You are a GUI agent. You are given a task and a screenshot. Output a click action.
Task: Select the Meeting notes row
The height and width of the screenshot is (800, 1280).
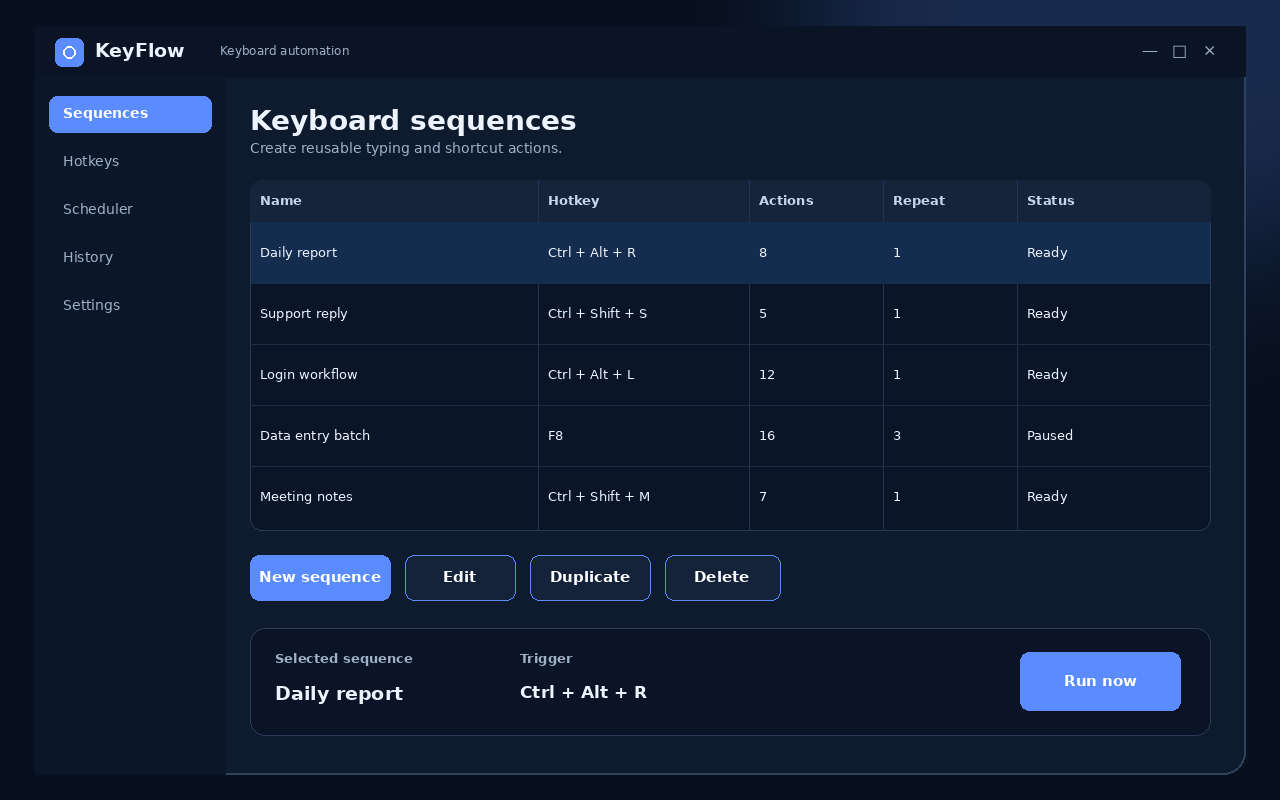click(730, 497)
